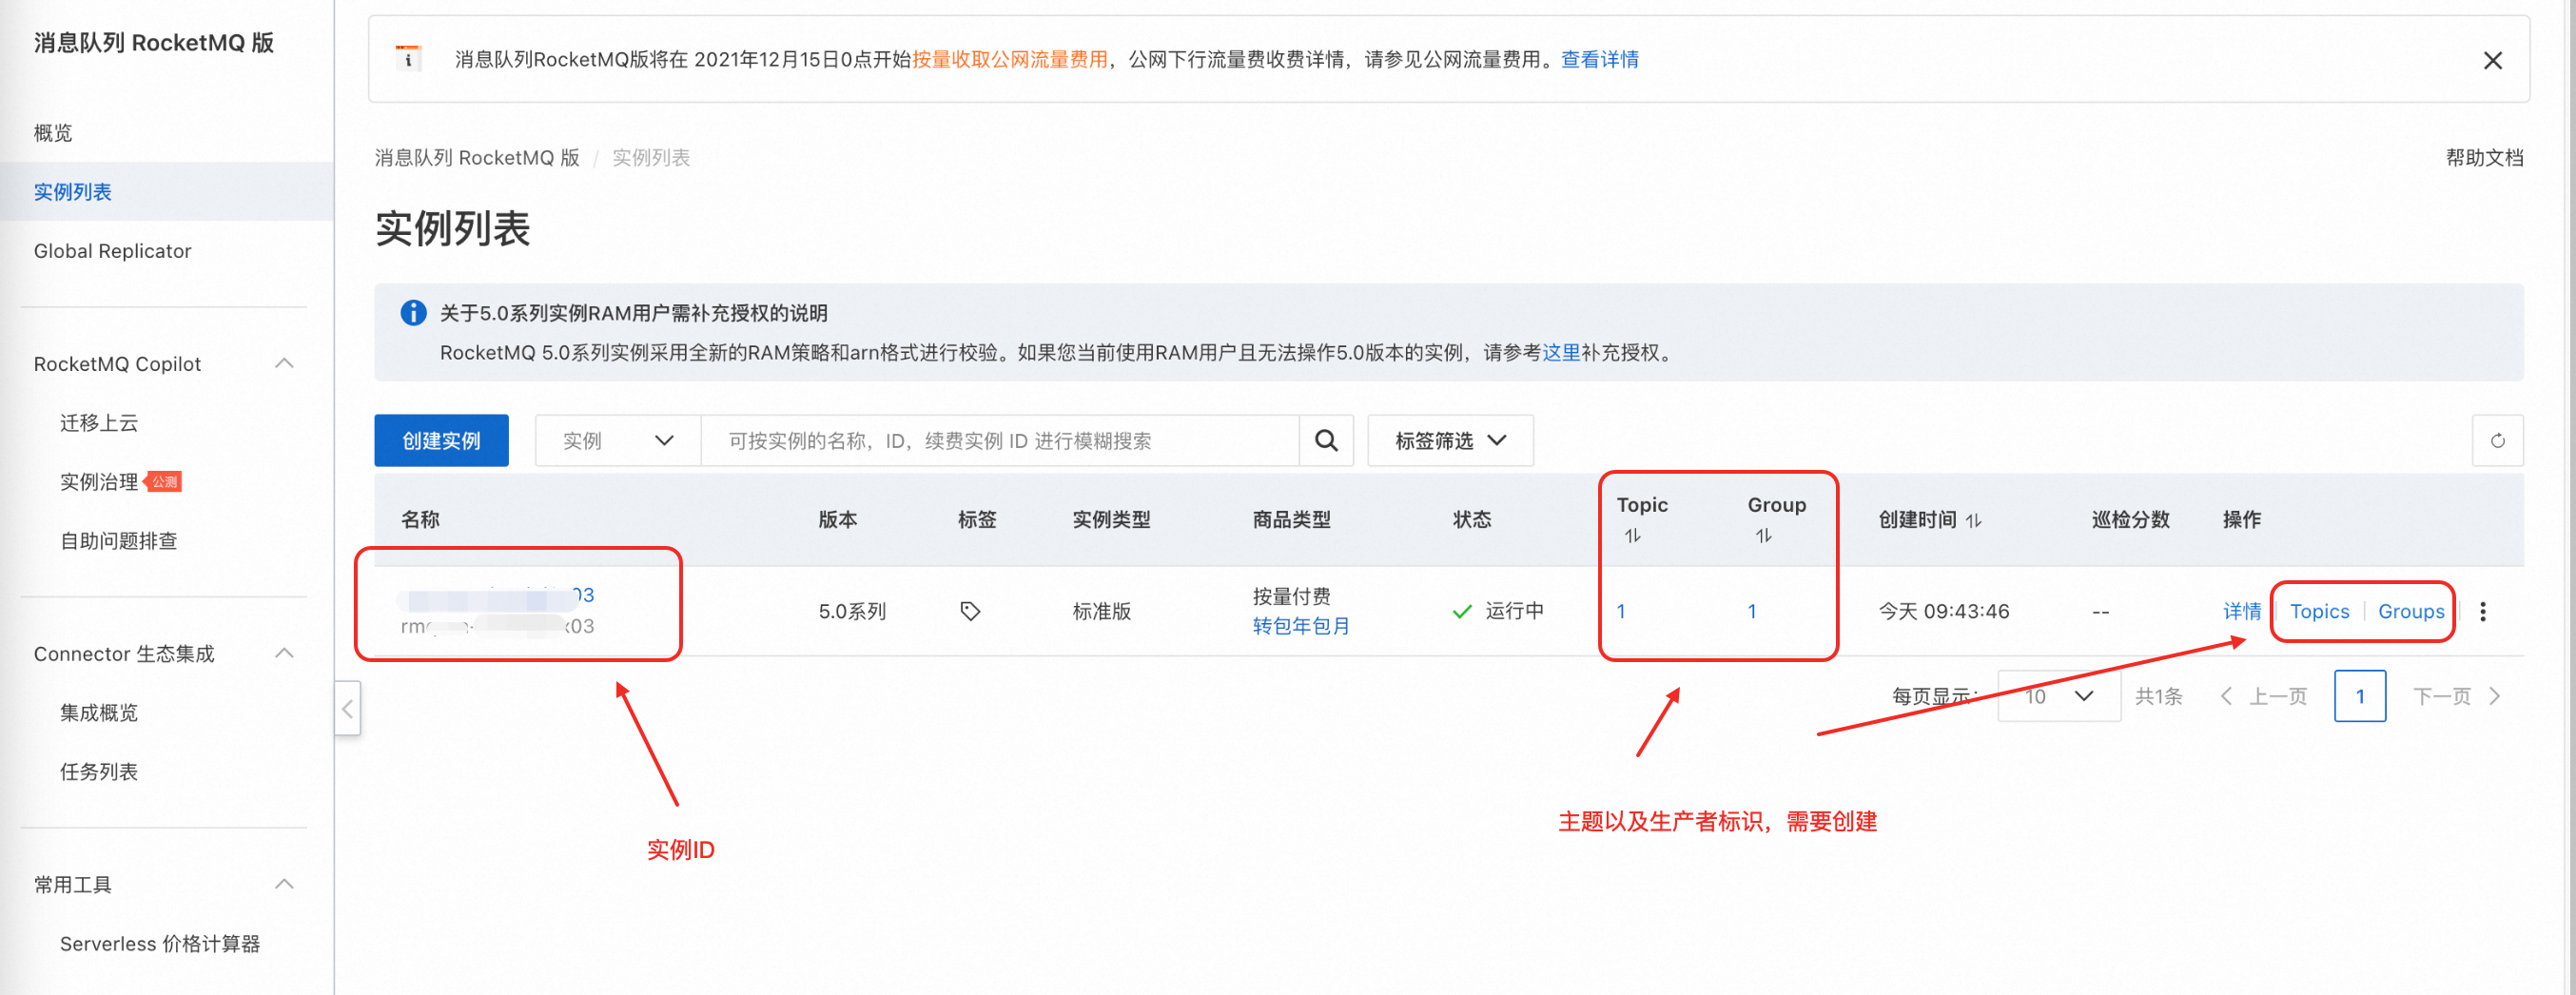
Task: Collapse the Connector 生态集成 section
Action: coord(284,654)
